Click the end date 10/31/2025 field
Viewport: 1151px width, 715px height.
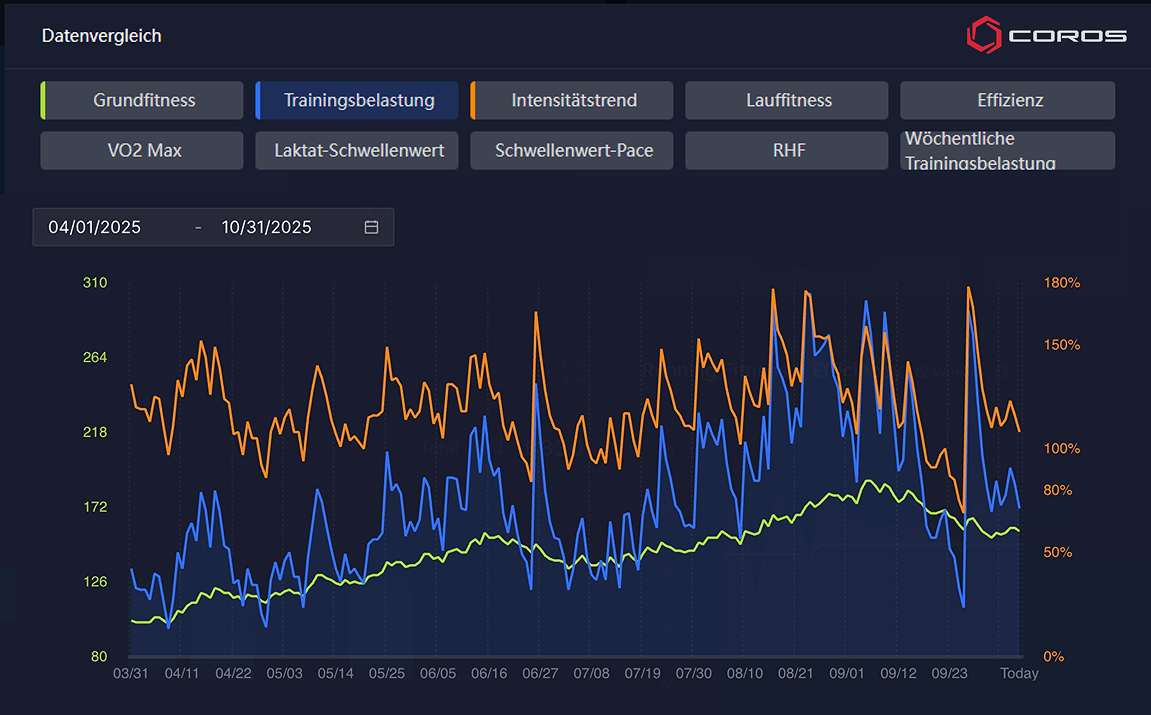click(267, 227)
